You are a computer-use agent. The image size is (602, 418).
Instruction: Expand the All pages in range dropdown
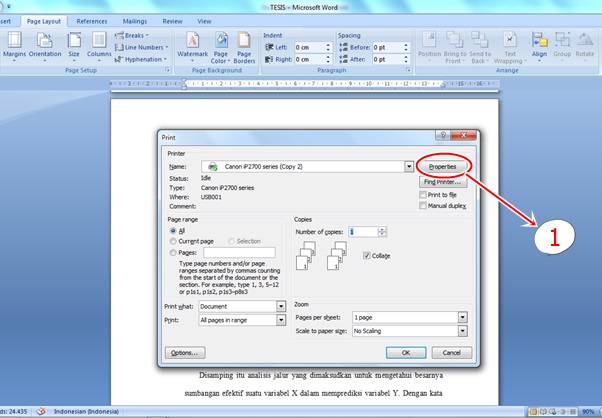pyautogui.click(x=281, y=320)
